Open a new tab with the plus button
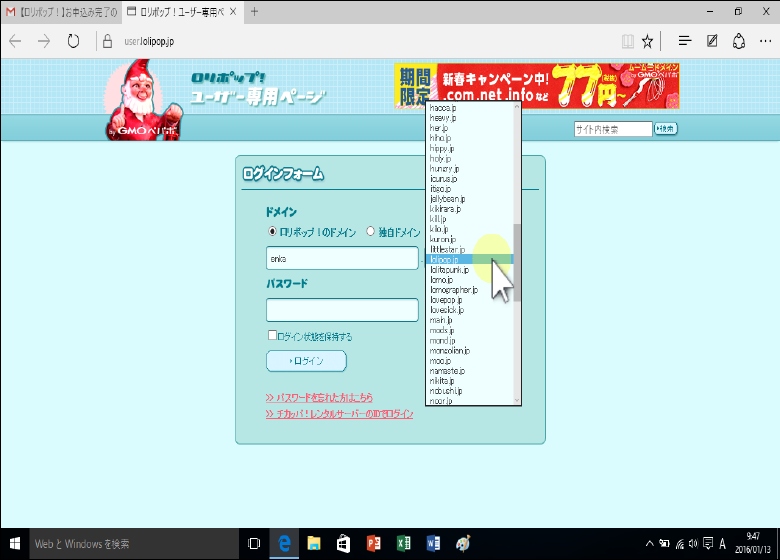The height and width of the screenshot is (560, 780). click(x=254, y=11)
